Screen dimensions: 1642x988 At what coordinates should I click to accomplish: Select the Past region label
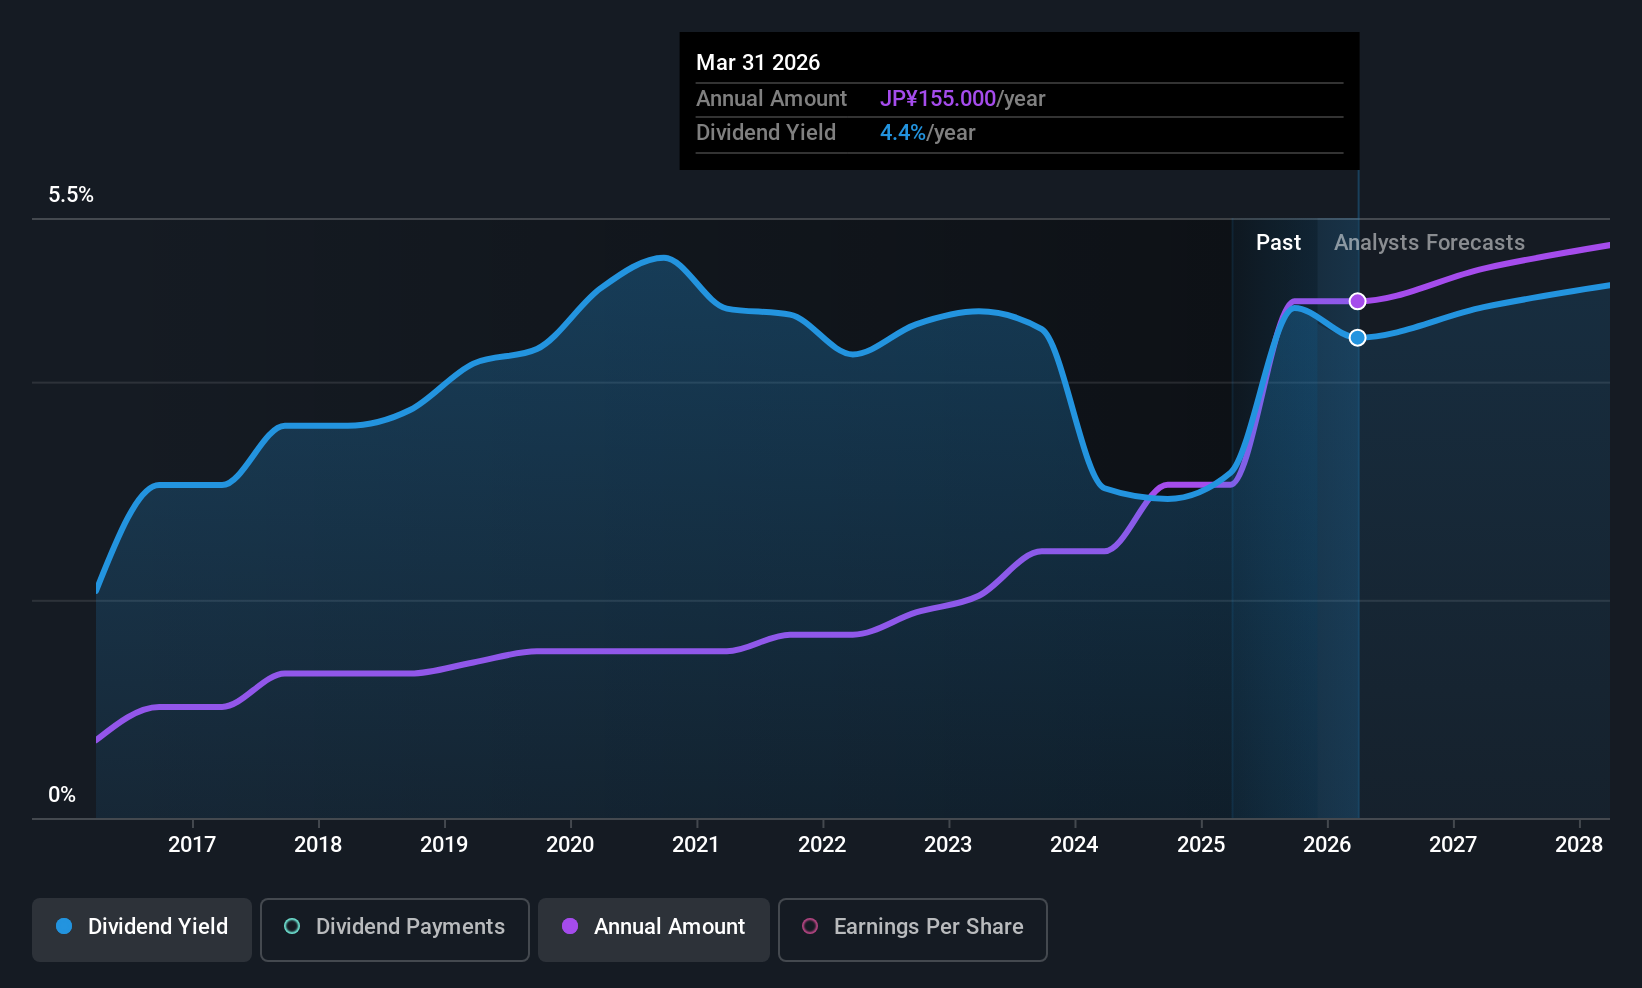pos(1278,243)
